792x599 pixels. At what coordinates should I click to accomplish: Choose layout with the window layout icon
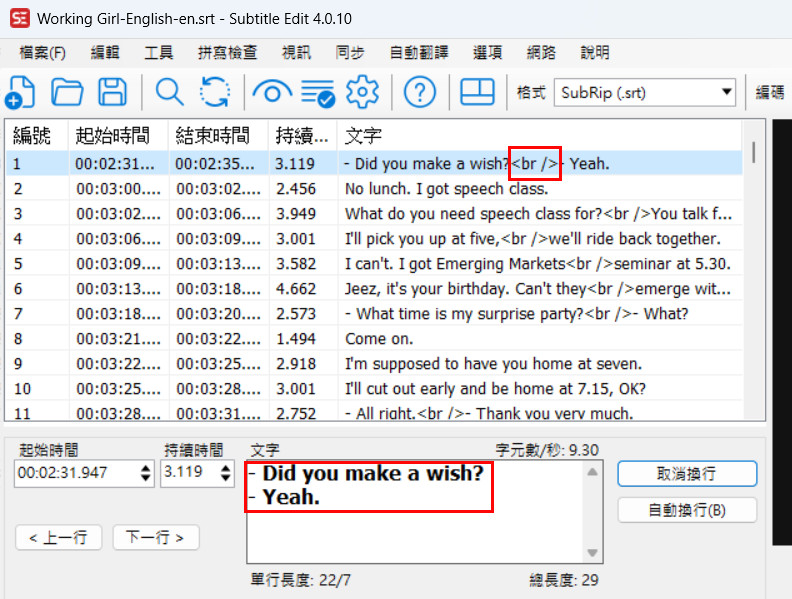click(477, 92)
